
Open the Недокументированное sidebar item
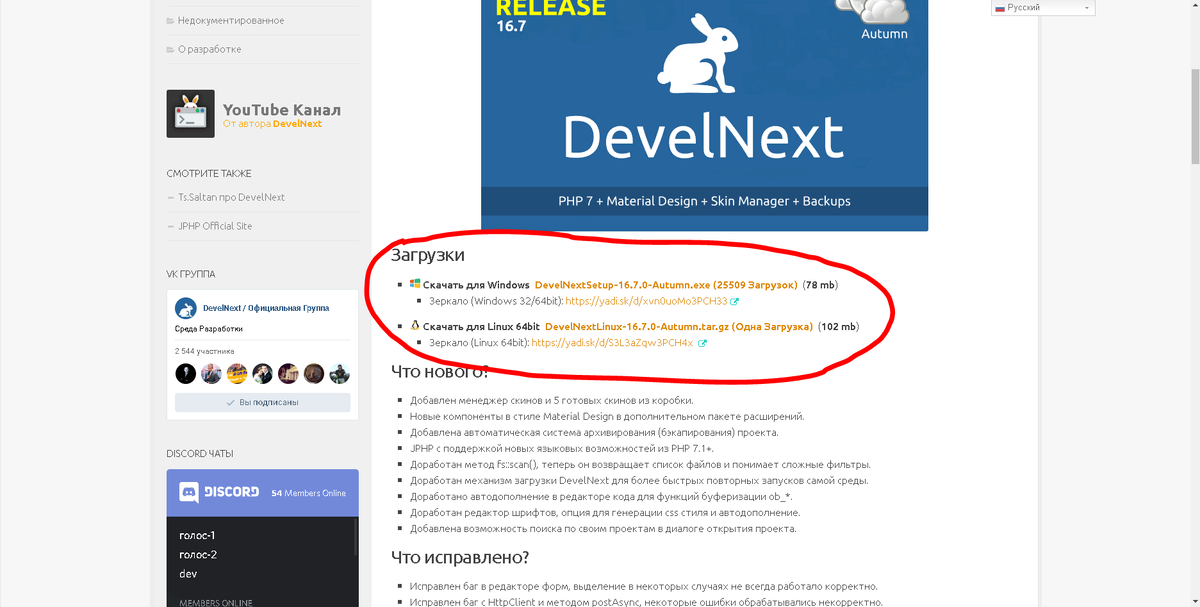231,20
